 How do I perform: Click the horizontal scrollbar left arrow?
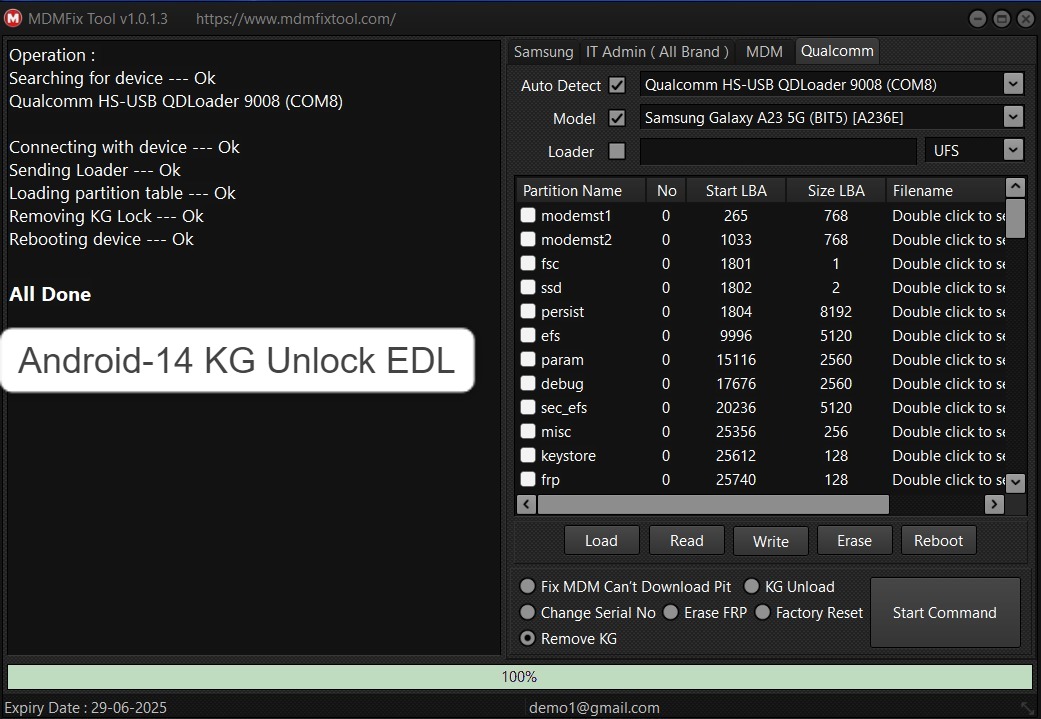click(525, 504)
